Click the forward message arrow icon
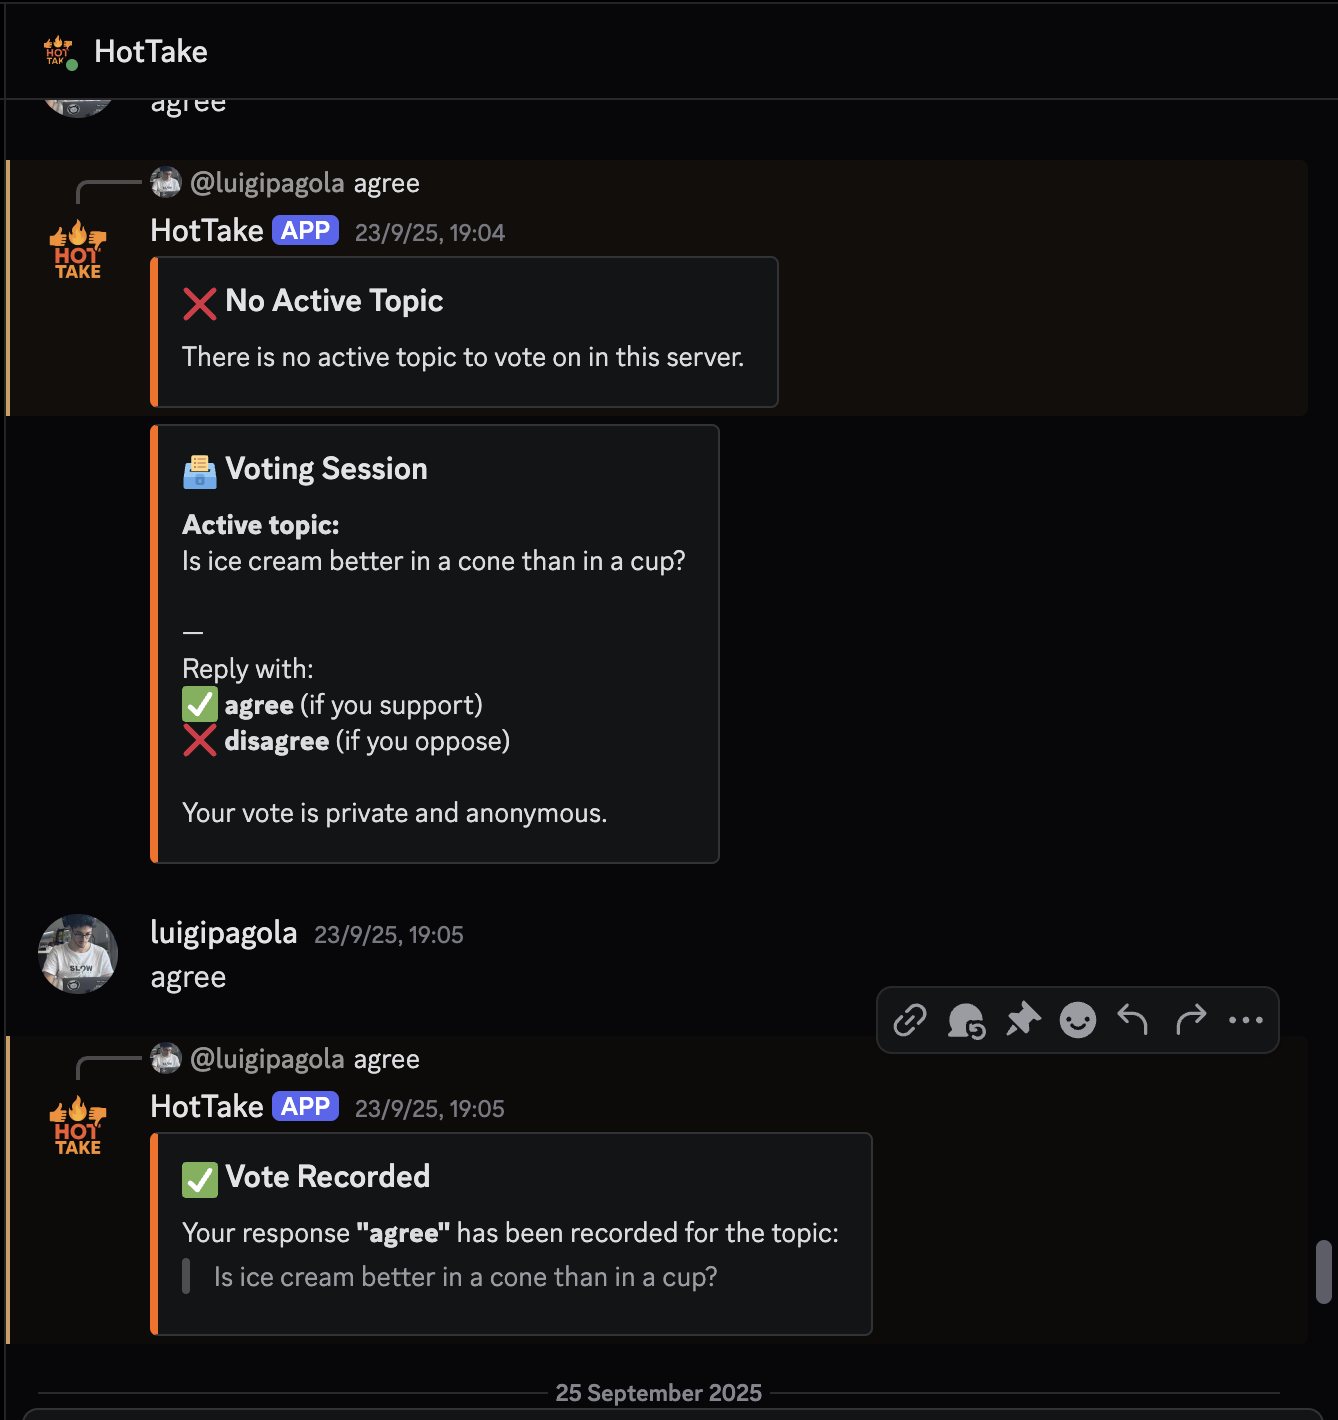 click(x=1190, y=1020)
